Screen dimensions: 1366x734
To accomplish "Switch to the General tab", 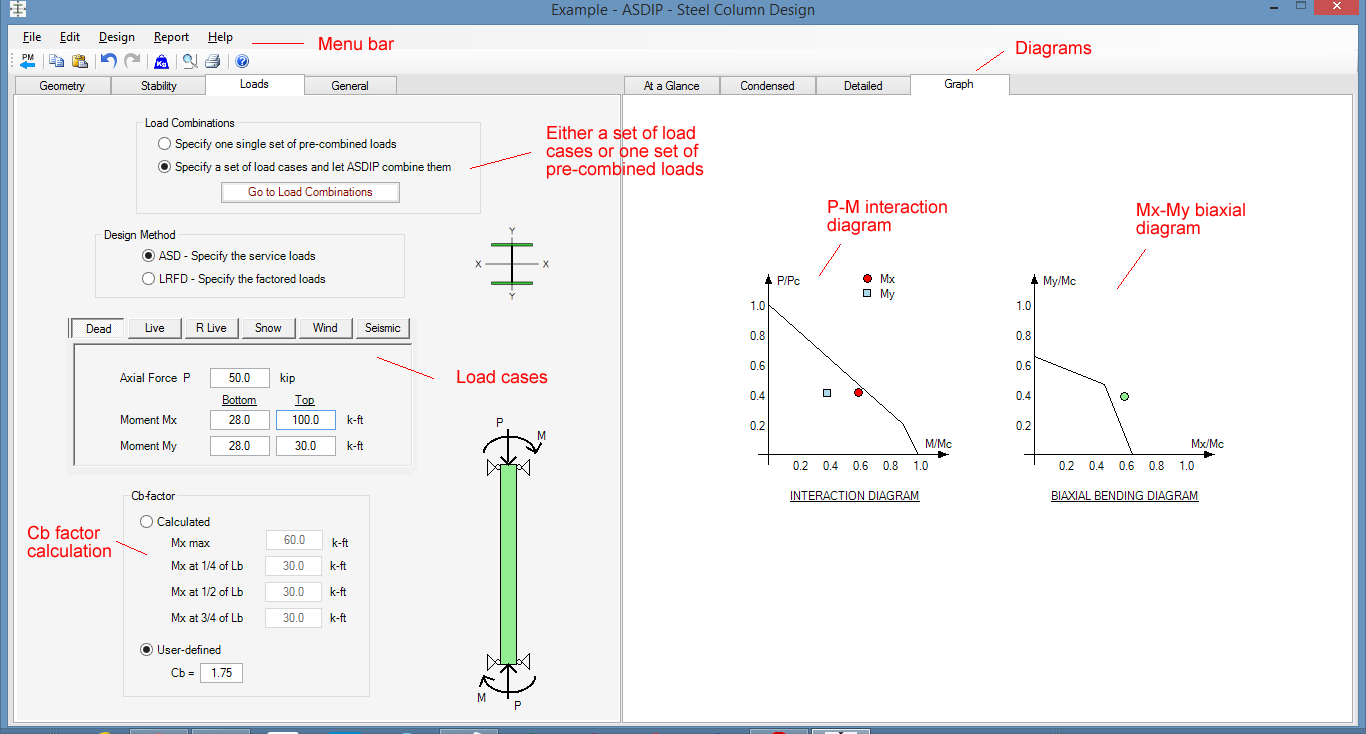I will 350,86.
